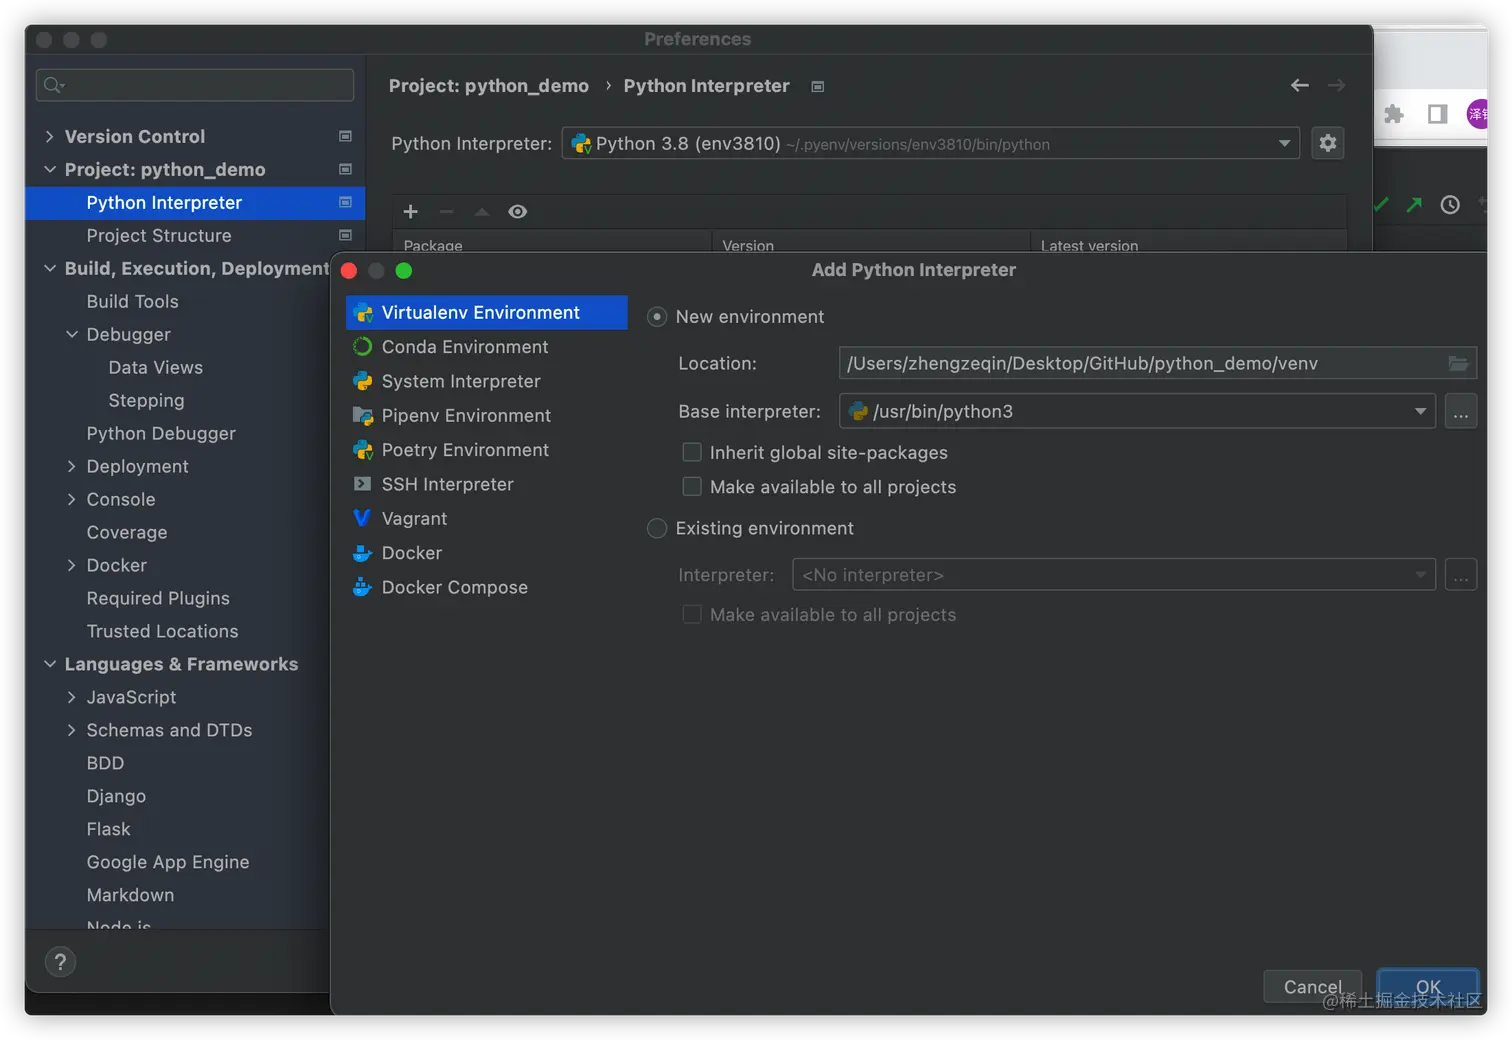
Task: Click the browser extensions puzzle icon
Action: [x=1394, y=114]
